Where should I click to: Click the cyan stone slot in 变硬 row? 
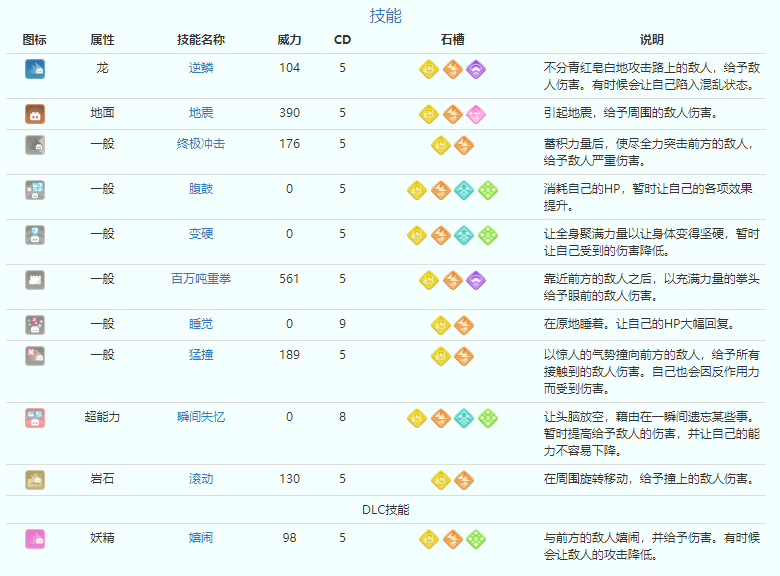click(464, 235)
